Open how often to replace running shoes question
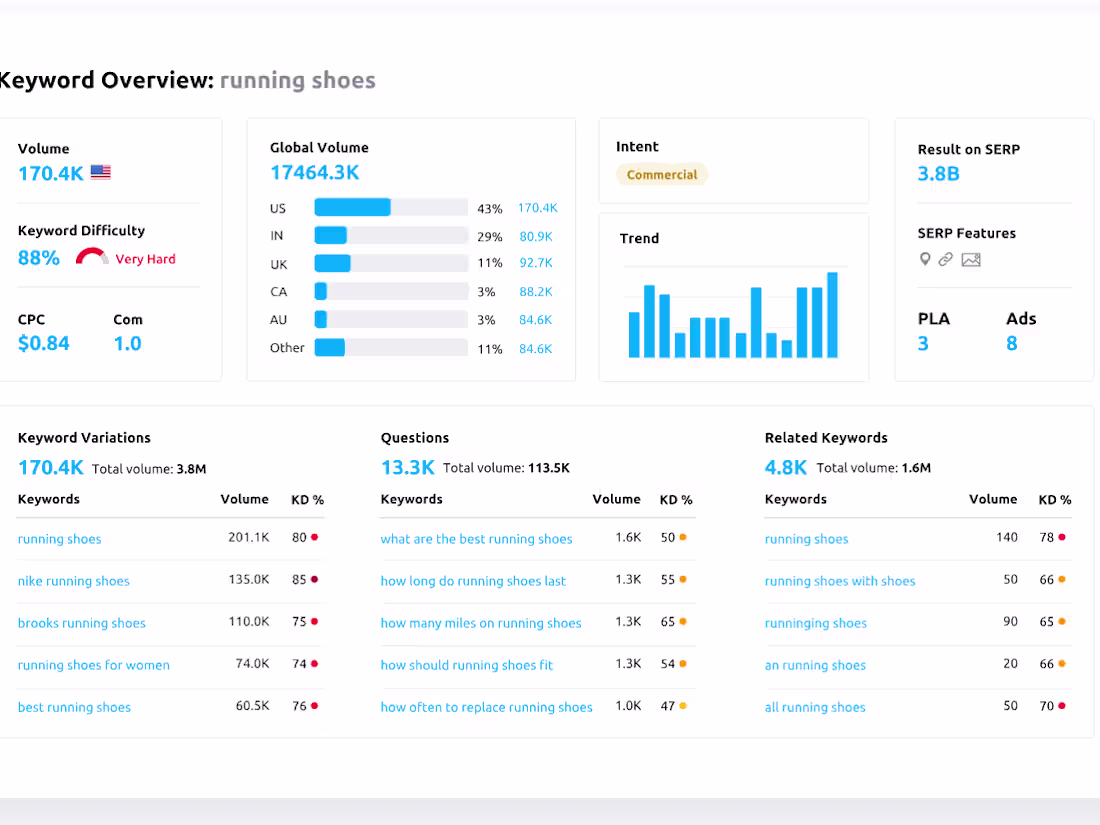 (486, 707)
